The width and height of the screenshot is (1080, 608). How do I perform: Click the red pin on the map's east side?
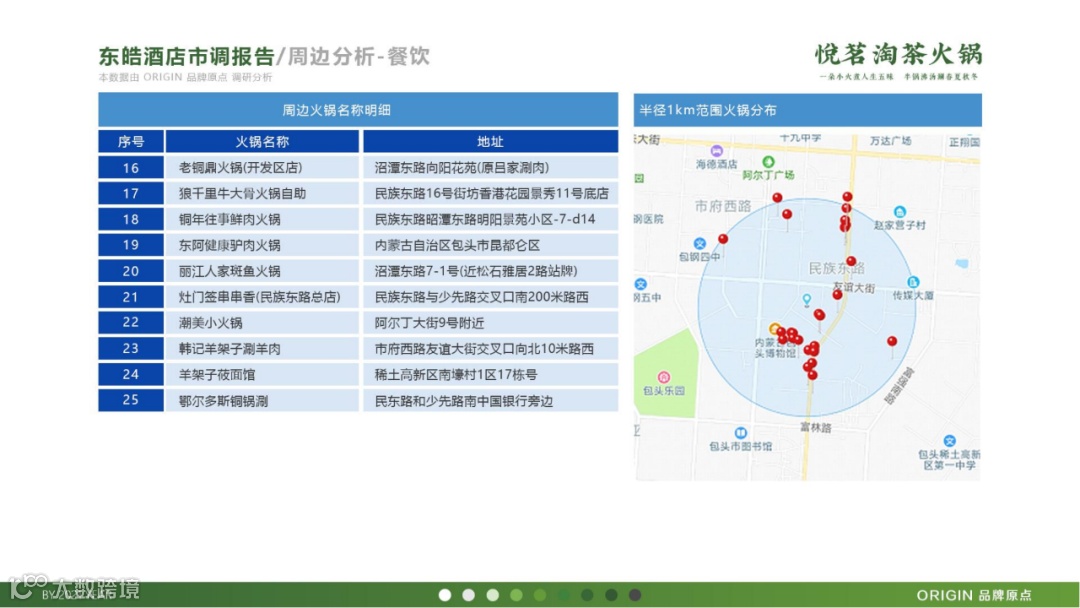892,342
